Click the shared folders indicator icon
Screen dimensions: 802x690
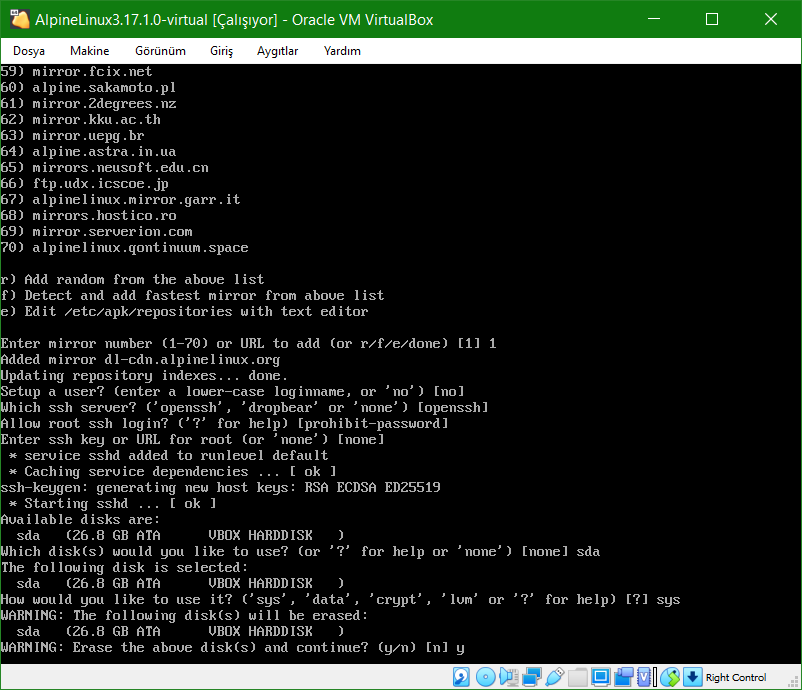pyautogui.click(x=577, y=677)
